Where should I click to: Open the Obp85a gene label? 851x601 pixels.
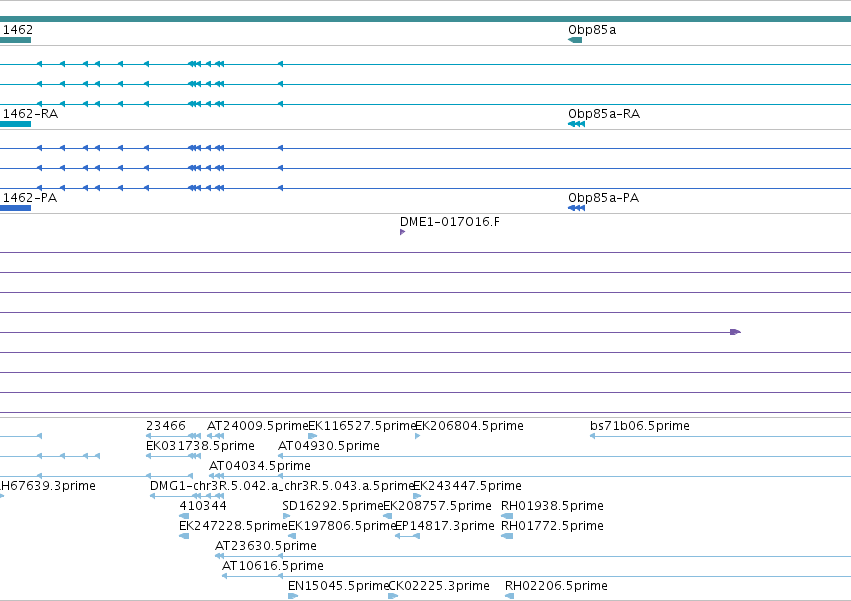point(592,30)
